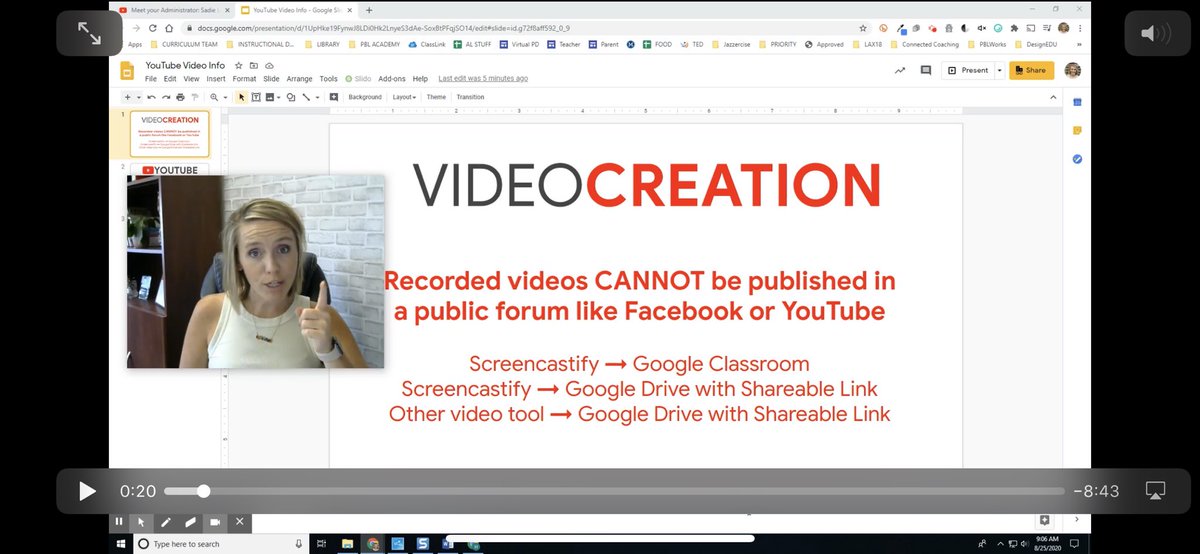Star the YouTube Video Info presentation
The width and height of the screenshot is (1200, 554).
pos(238,65)
